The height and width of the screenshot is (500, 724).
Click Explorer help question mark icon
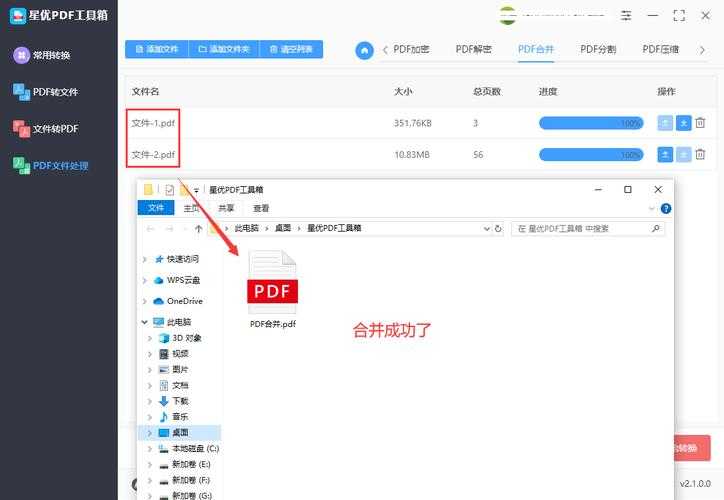(x=666, y=209)
